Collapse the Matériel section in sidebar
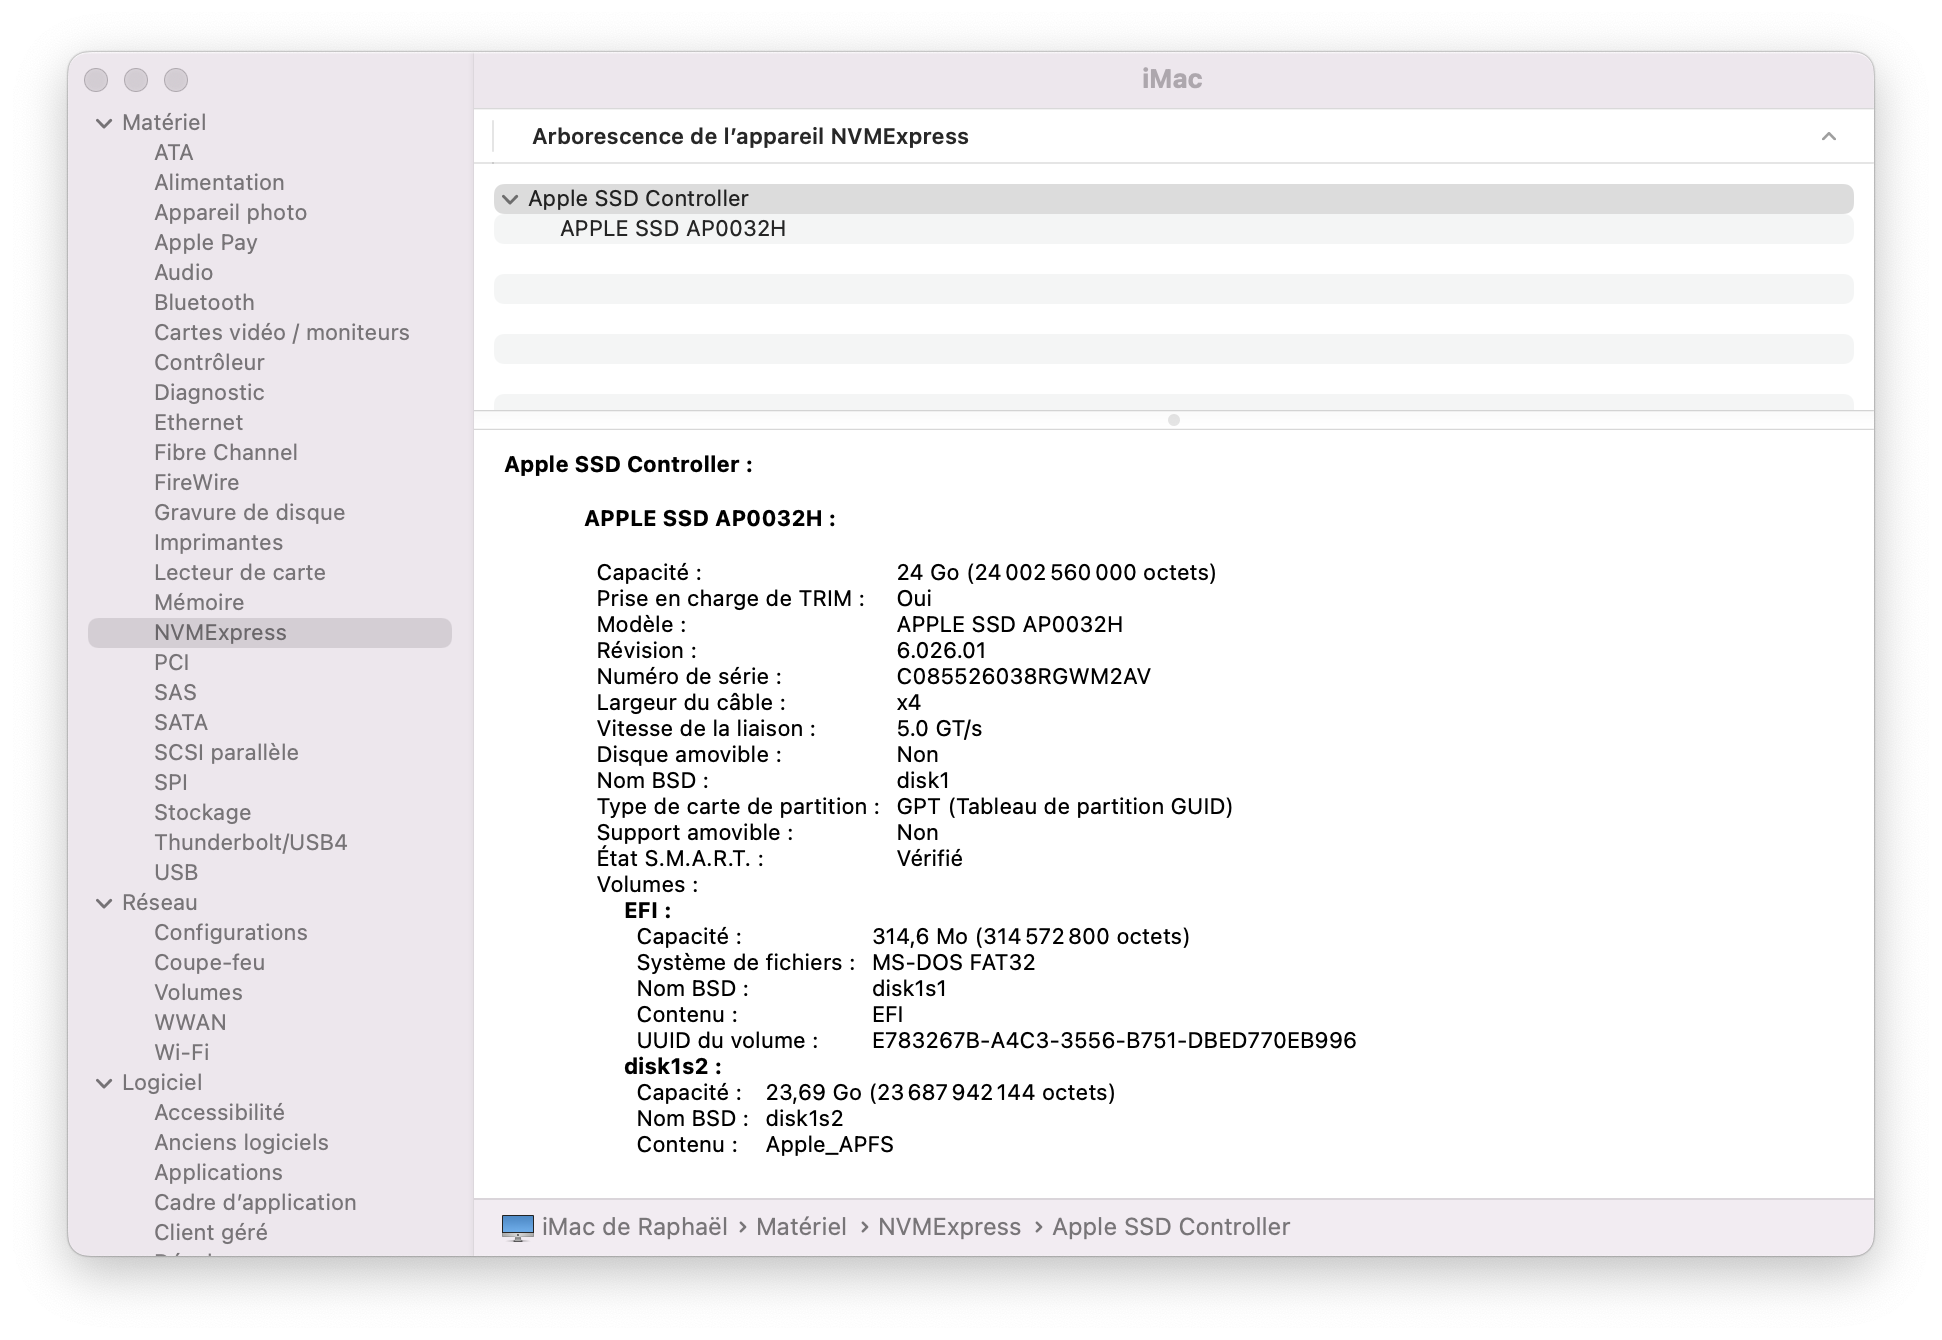 point(104,123)
